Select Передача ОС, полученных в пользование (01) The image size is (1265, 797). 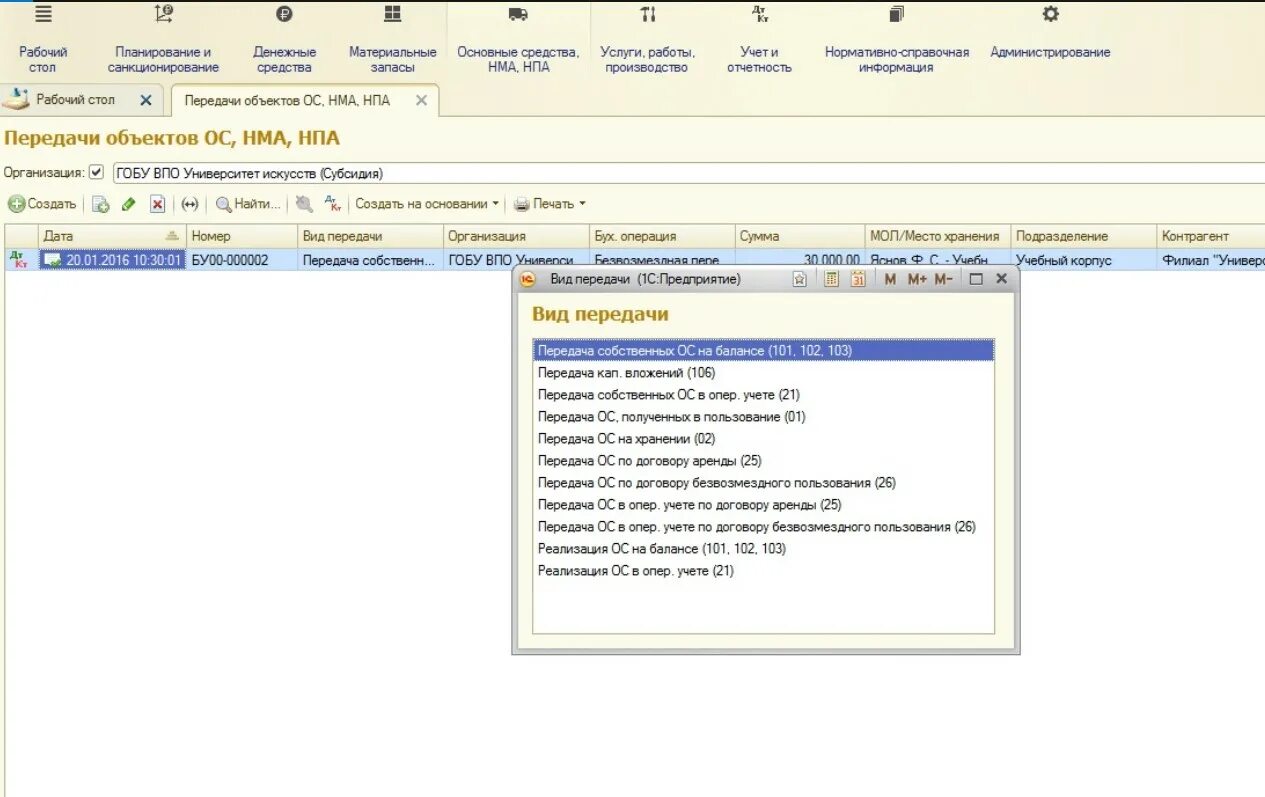pyautogui.click(x=763, y=417)
